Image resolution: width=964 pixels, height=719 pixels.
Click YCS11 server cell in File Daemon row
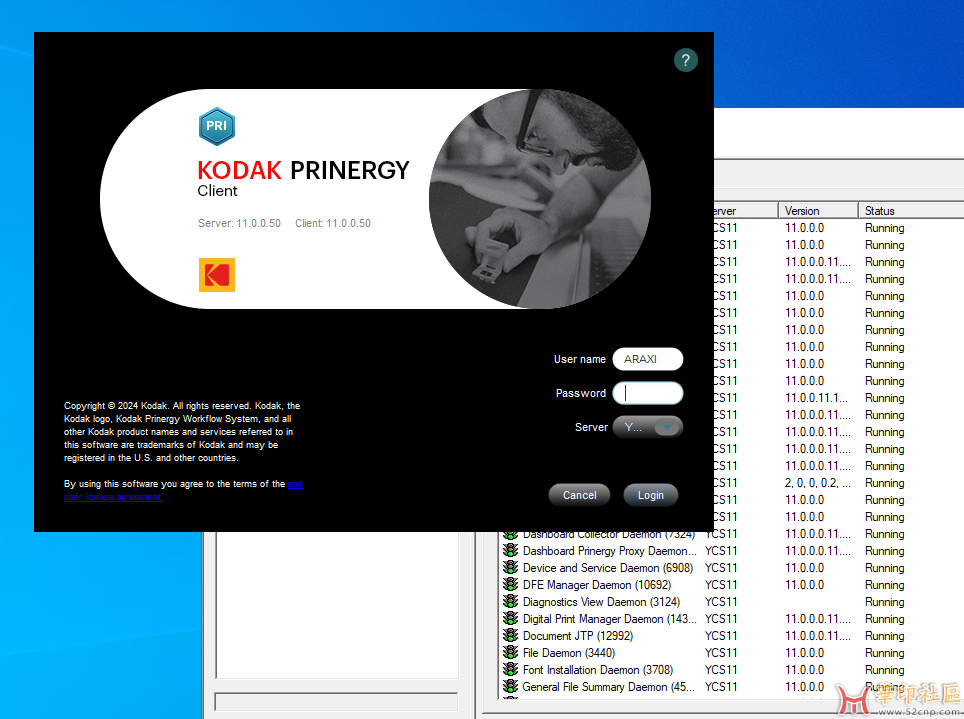pyautogui.click(x=721, y=653)
